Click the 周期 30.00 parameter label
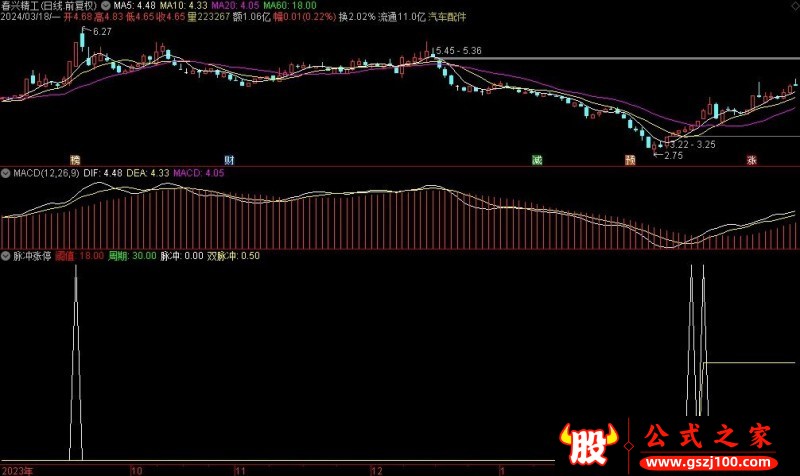 [132, 256]
